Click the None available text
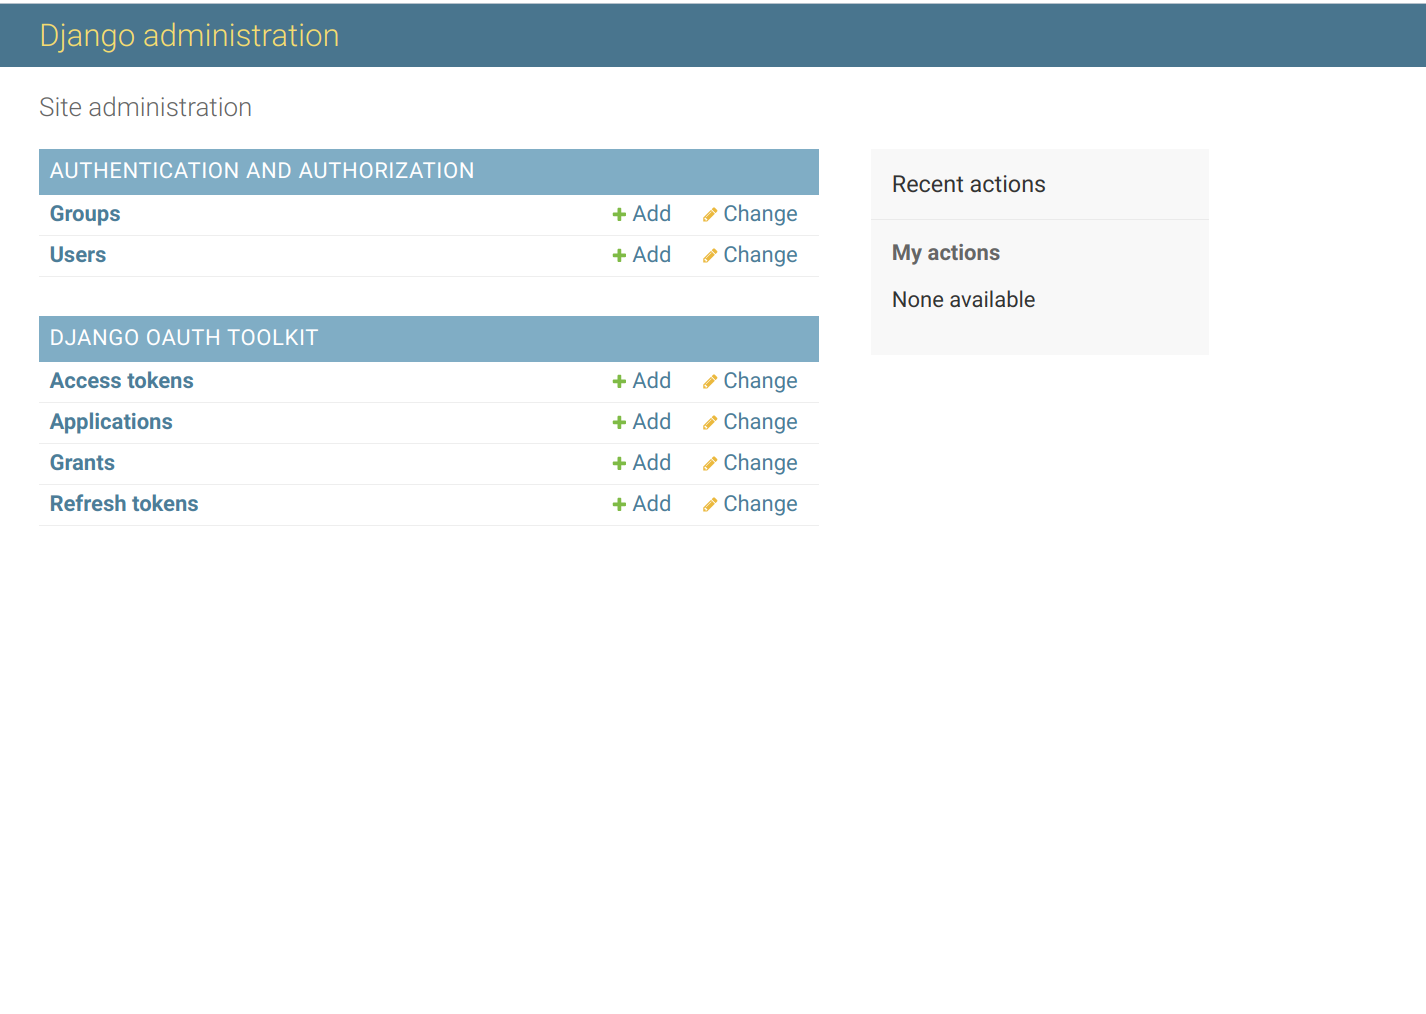The width and height of the screenshot is (1426, 1014). (x=963, y=300)
